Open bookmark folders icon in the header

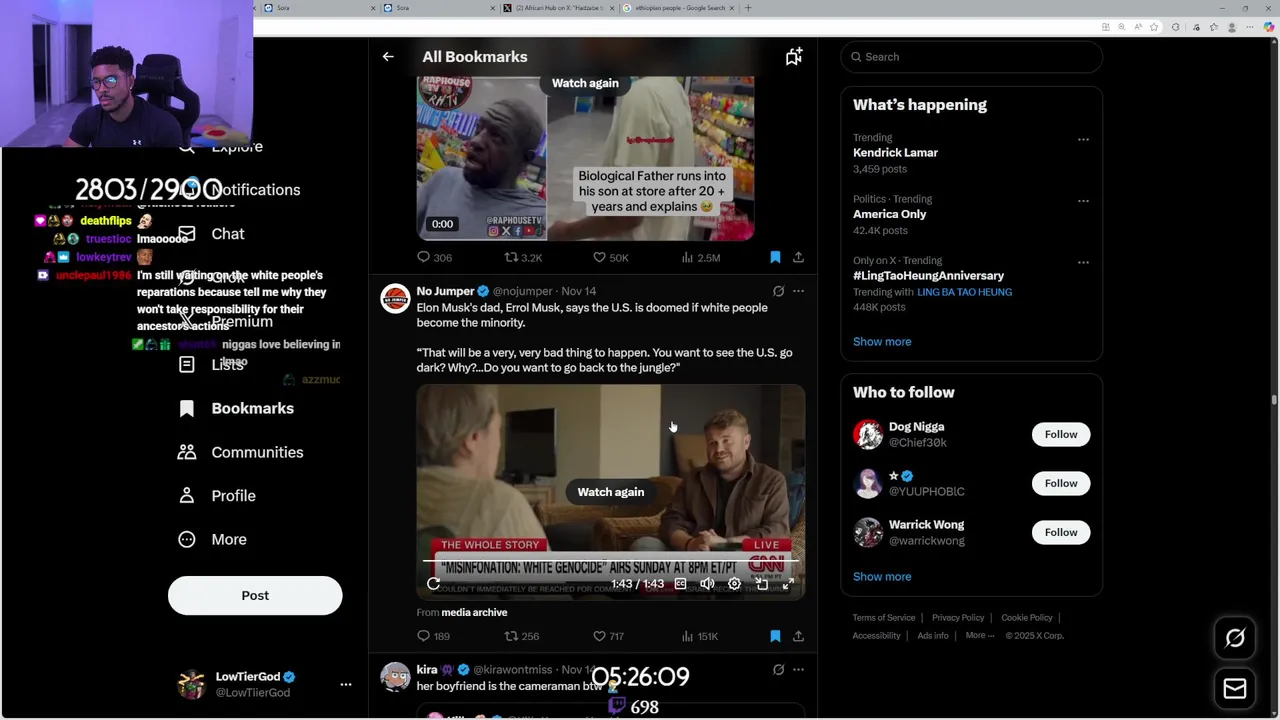pyautogui.click(x=793, y=57)
